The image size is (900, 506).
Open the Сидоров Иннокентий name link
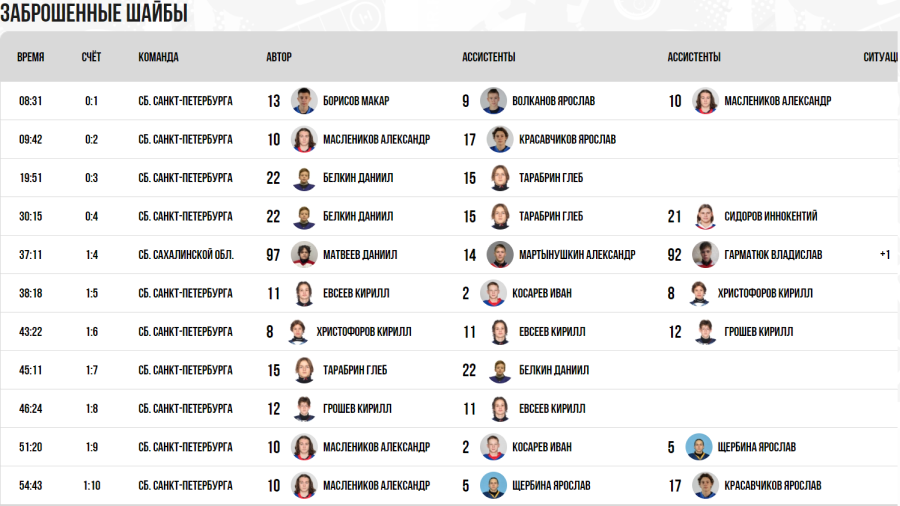click(x=770, y=216)
